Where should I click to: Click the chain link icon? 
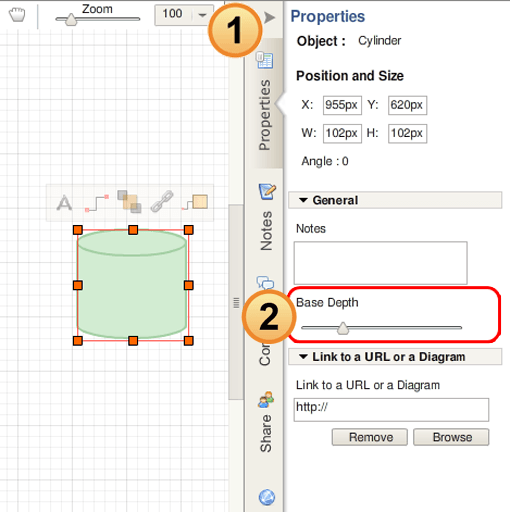click(x=162, y=201)
